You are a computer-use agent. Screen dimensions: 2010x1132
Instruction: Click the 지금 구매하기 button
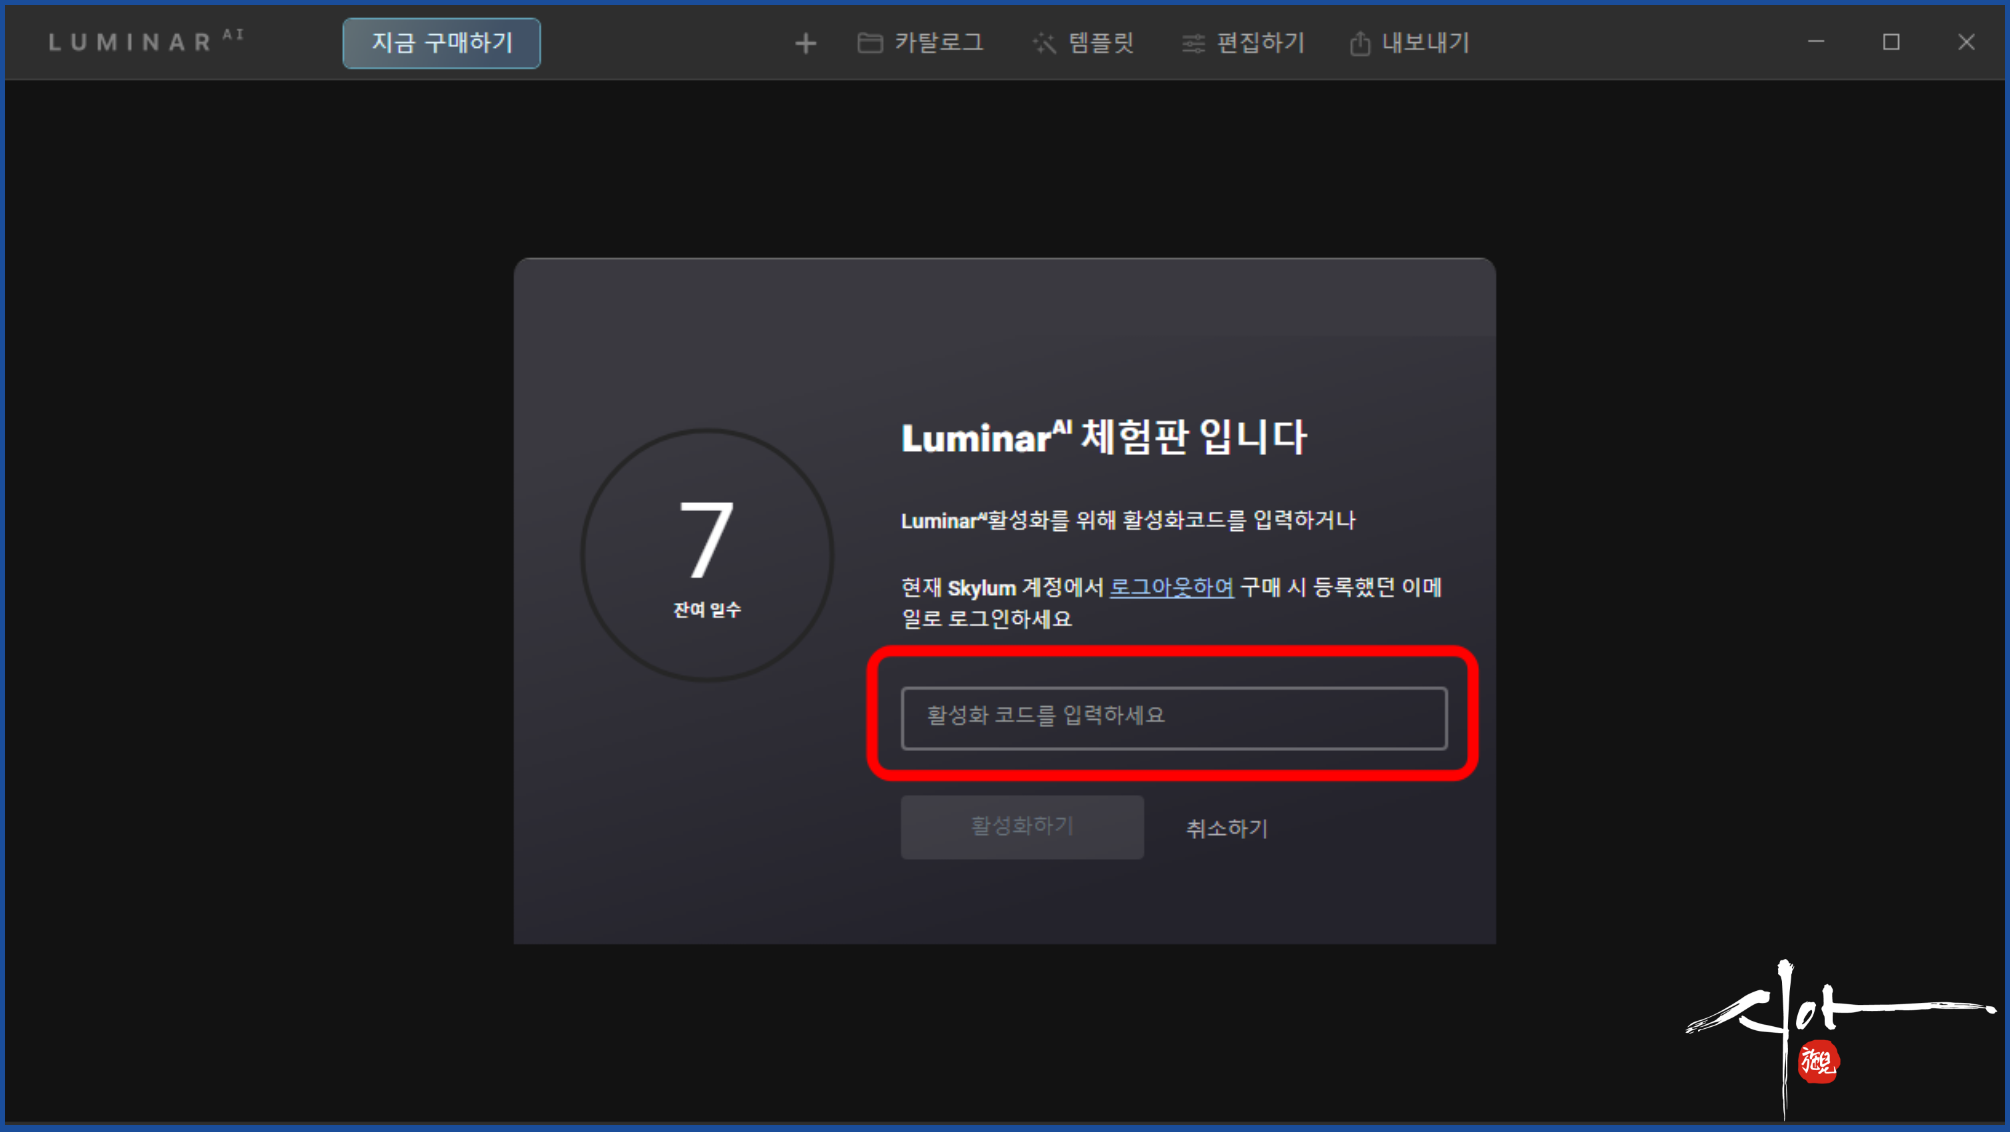point(442,43)
